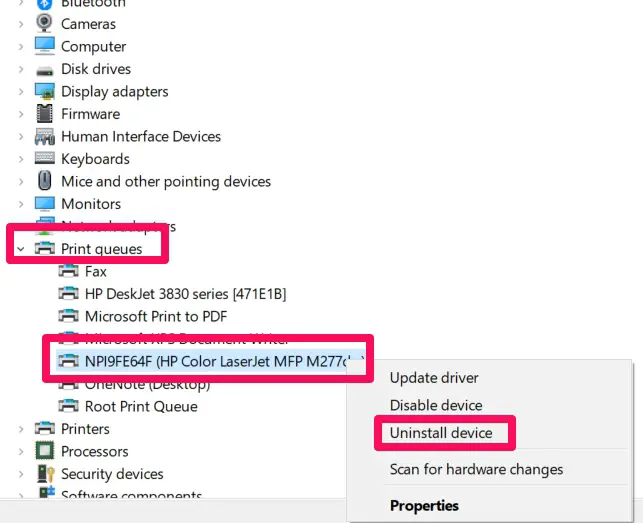Image resolution: width=643 pixels, height=523 pixels.
Task: Expand the Printers category
Action: [21, 429]
